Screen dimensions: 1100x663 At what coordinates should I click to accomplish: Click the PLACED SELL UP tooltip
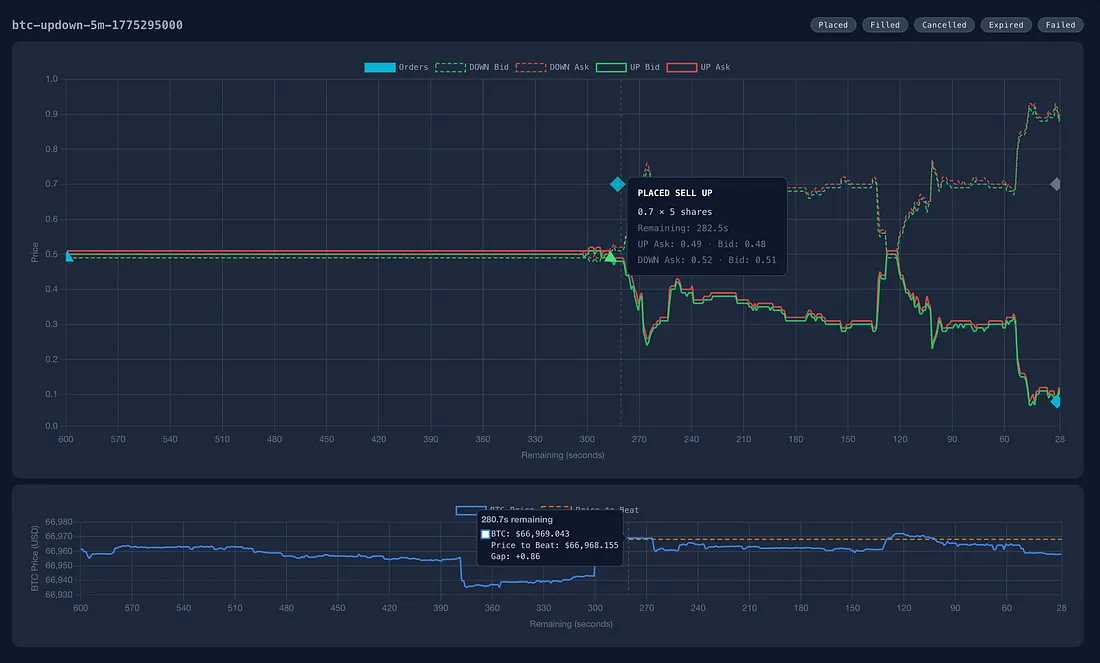[707, 226]
